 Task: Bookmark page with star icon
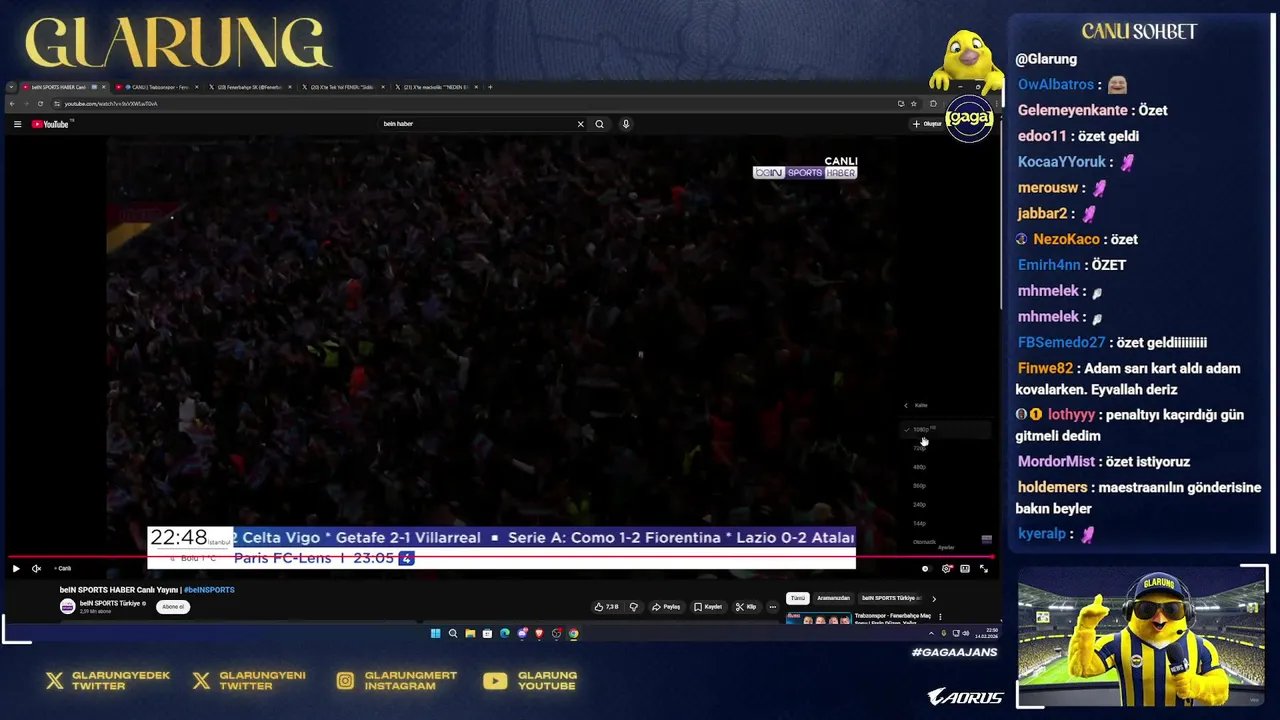pos(914,103)
